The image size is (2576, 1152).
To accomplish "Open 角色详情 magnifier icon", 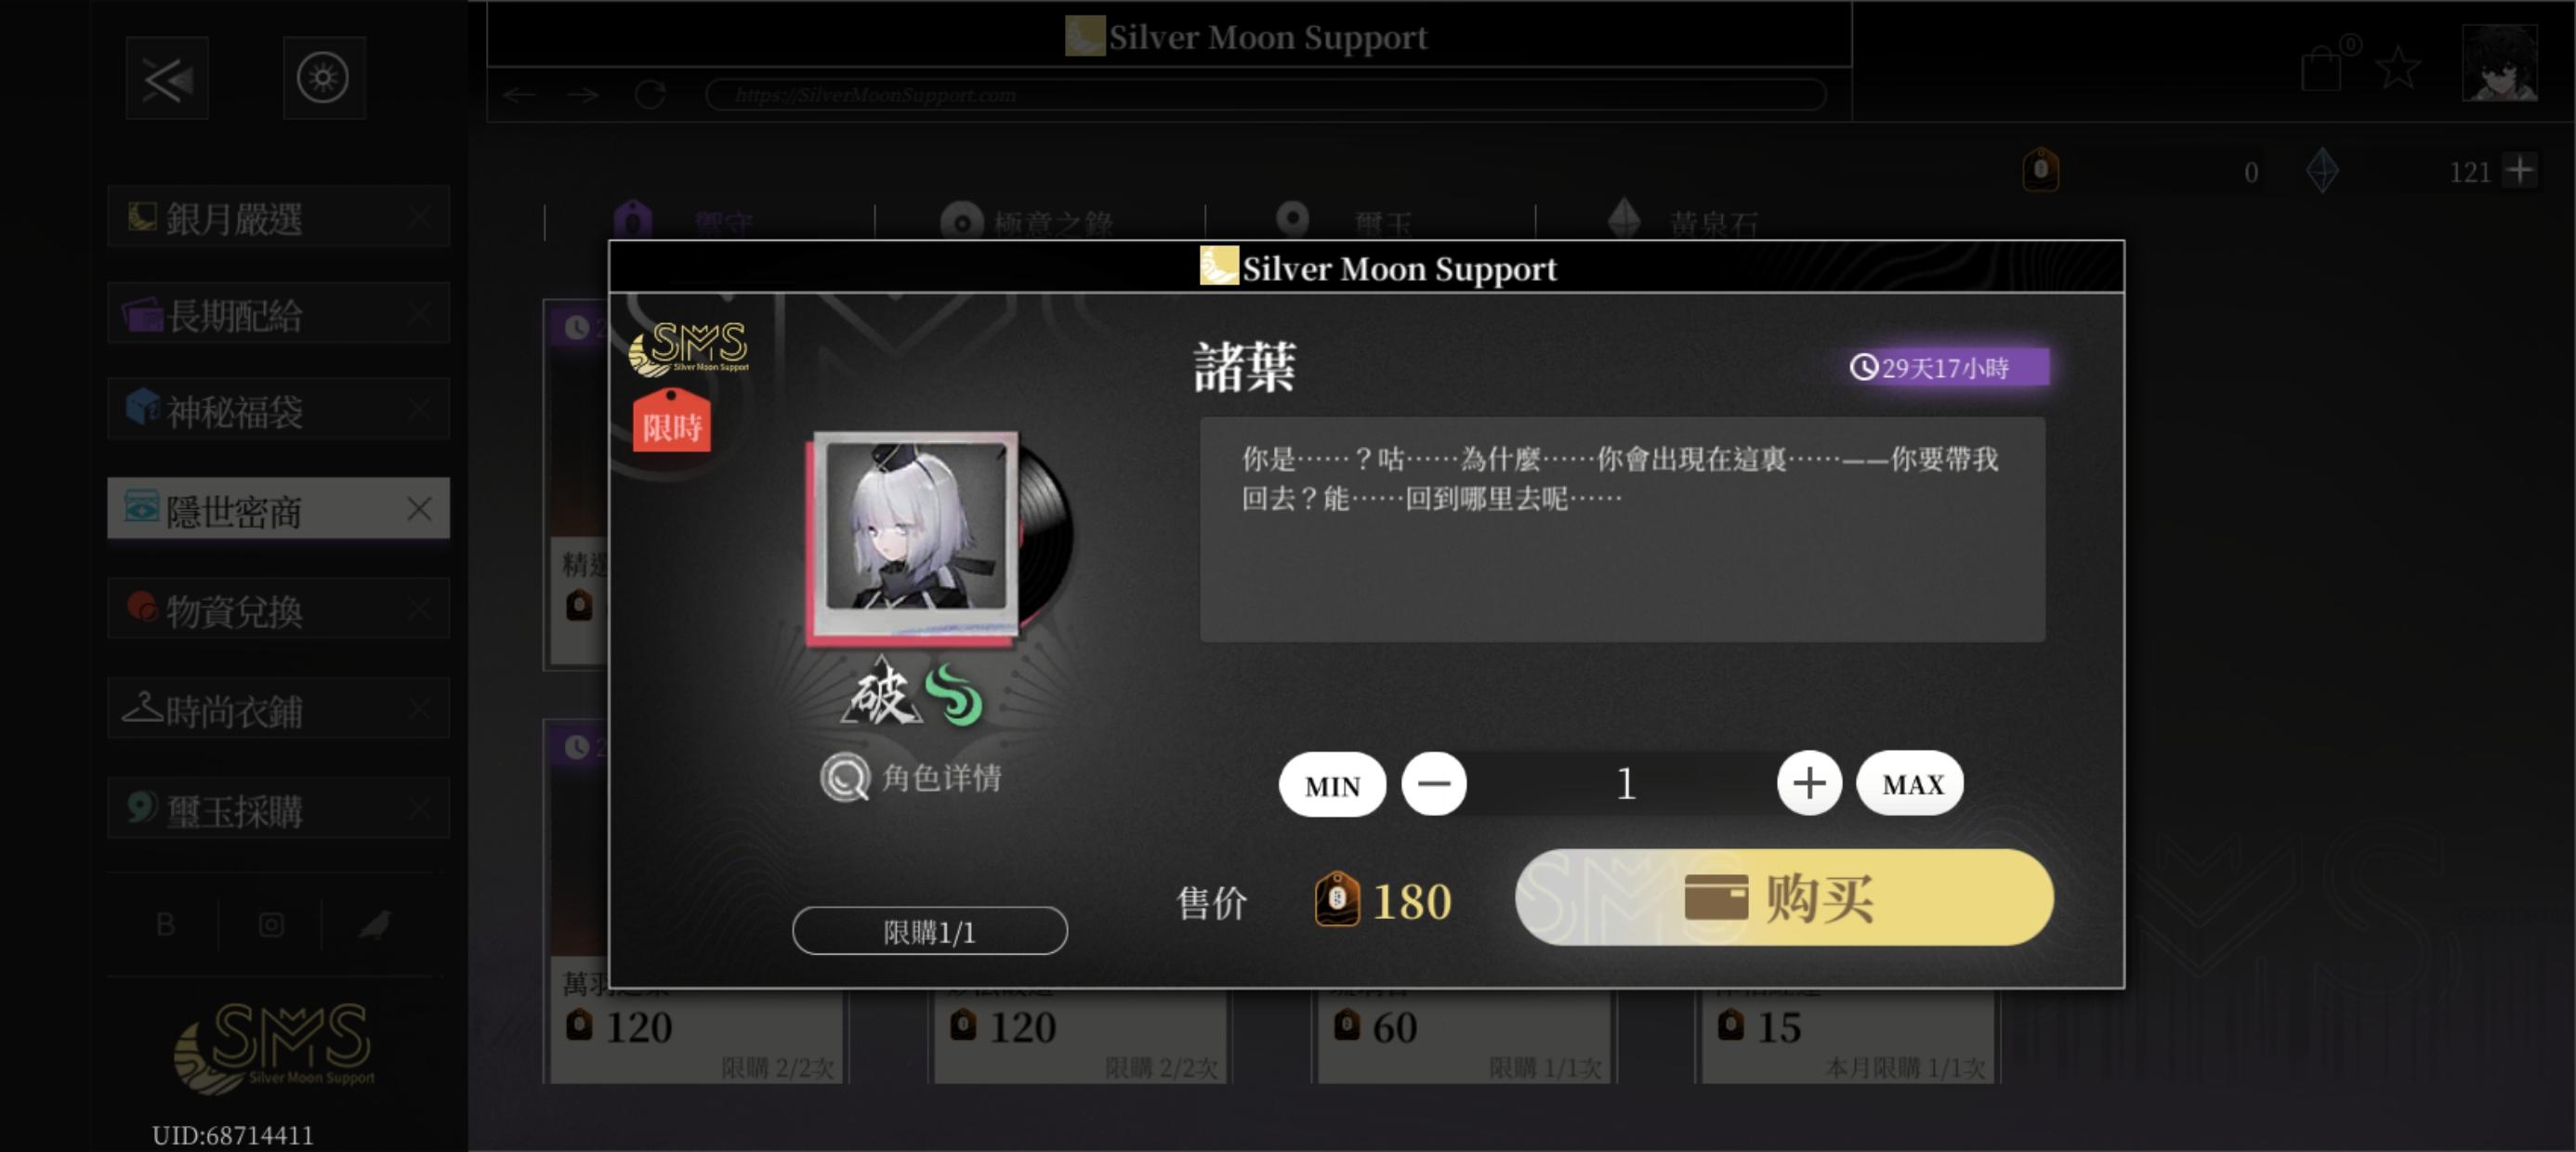I will (845, 777).
